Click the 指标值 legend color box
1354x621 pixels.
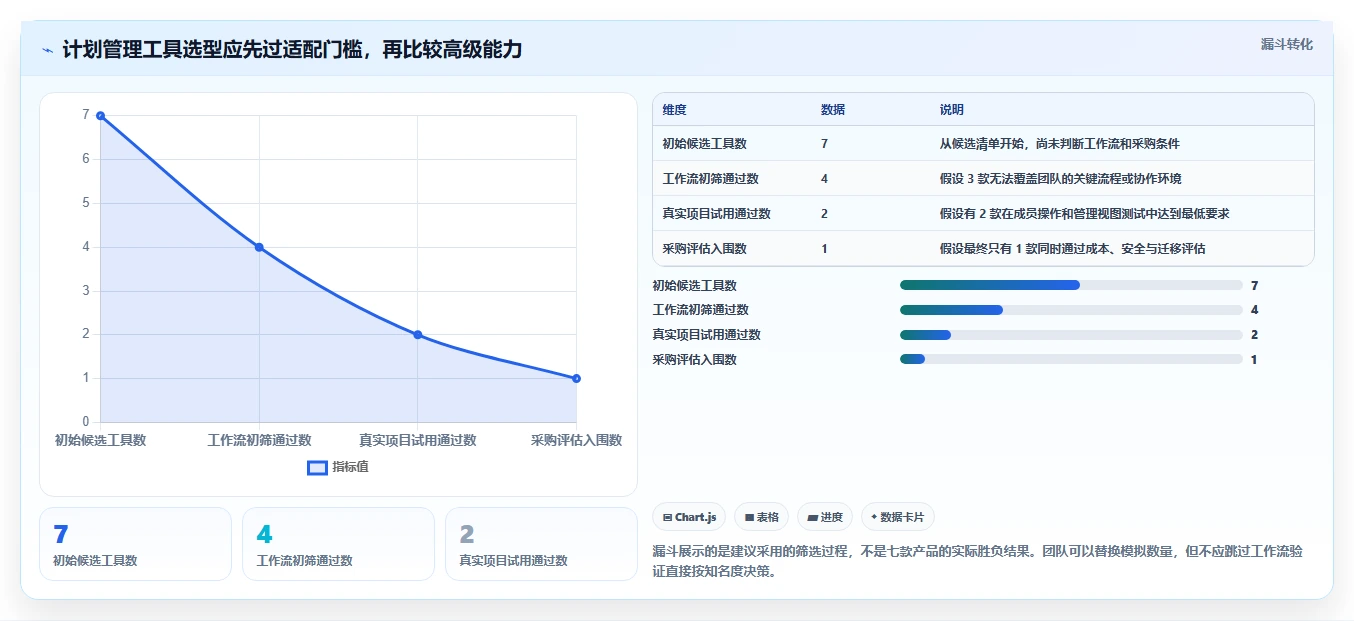pos(317,467)
